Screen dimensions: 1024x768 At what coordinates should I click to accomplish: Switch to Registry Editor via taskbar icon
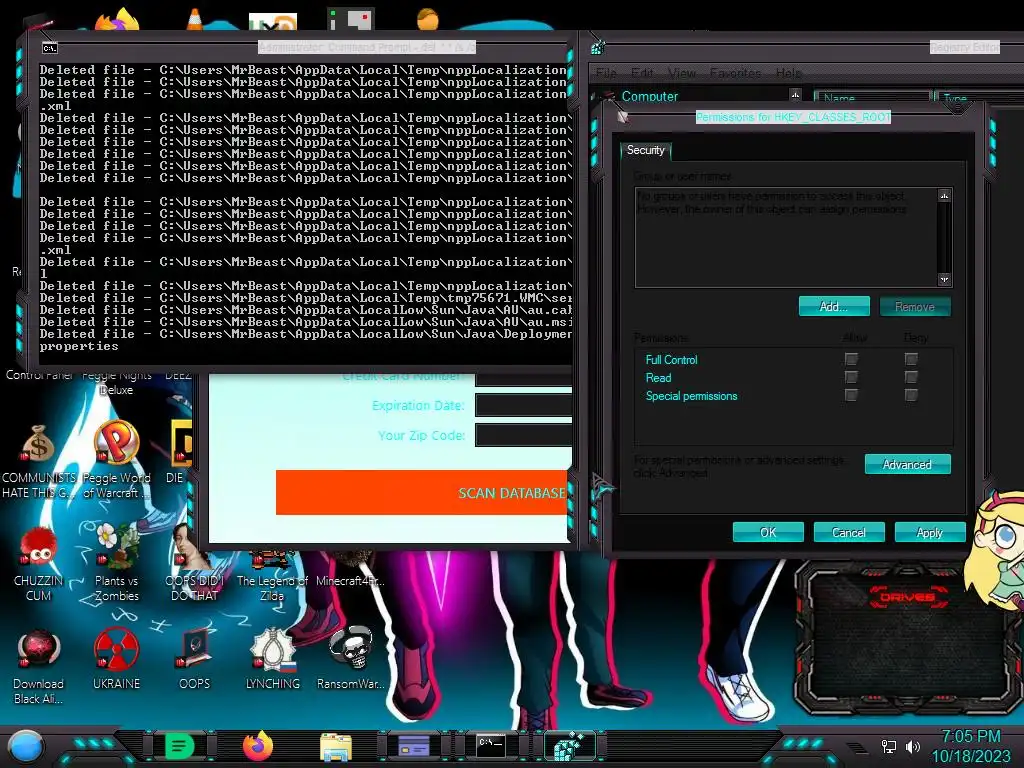[x=569, y=746]
